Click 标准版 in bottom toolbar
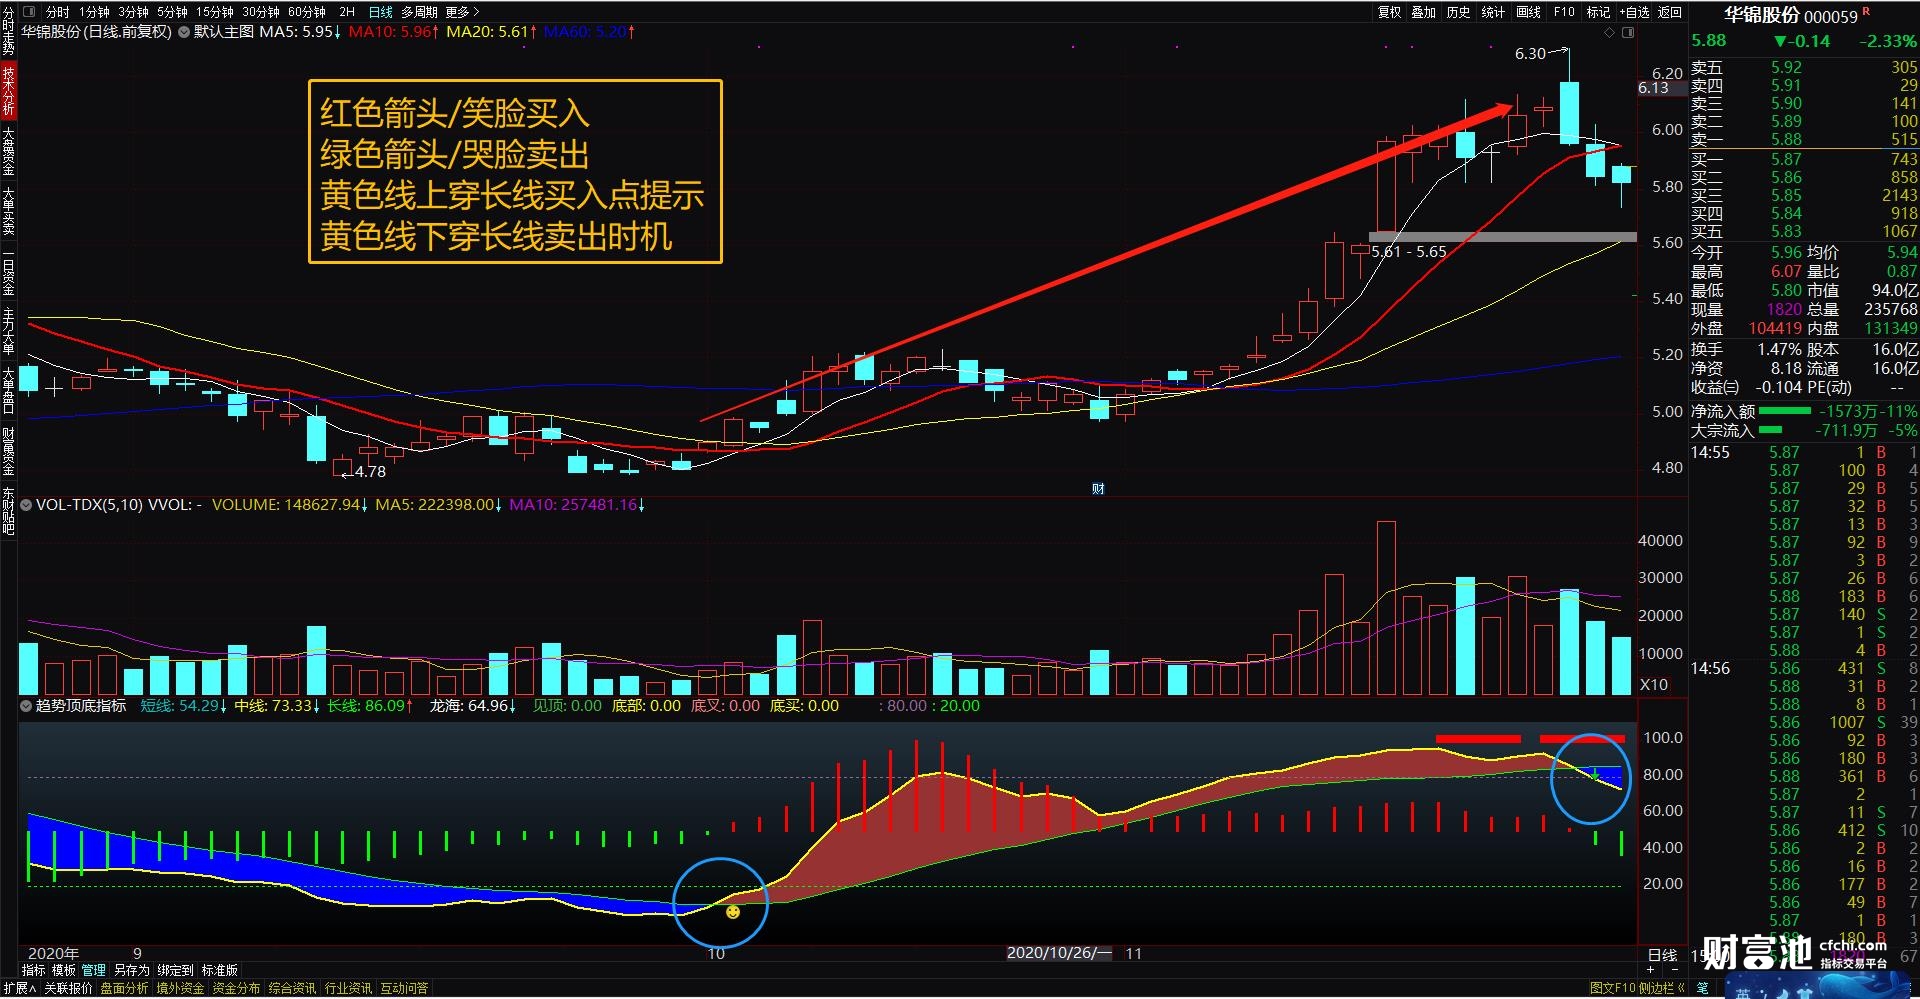1920x999 pixels. coord(219,970)
